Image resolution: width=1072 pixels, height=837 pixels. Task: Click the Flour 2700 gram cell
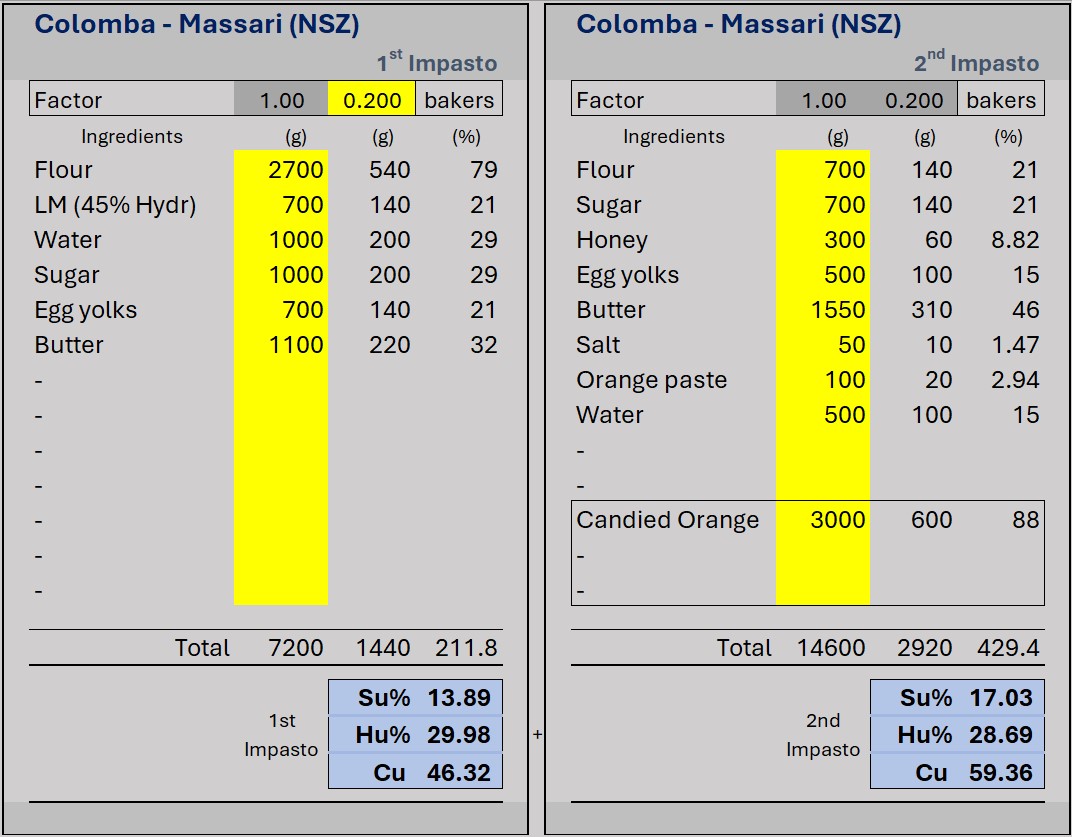[x=282, y=170]
